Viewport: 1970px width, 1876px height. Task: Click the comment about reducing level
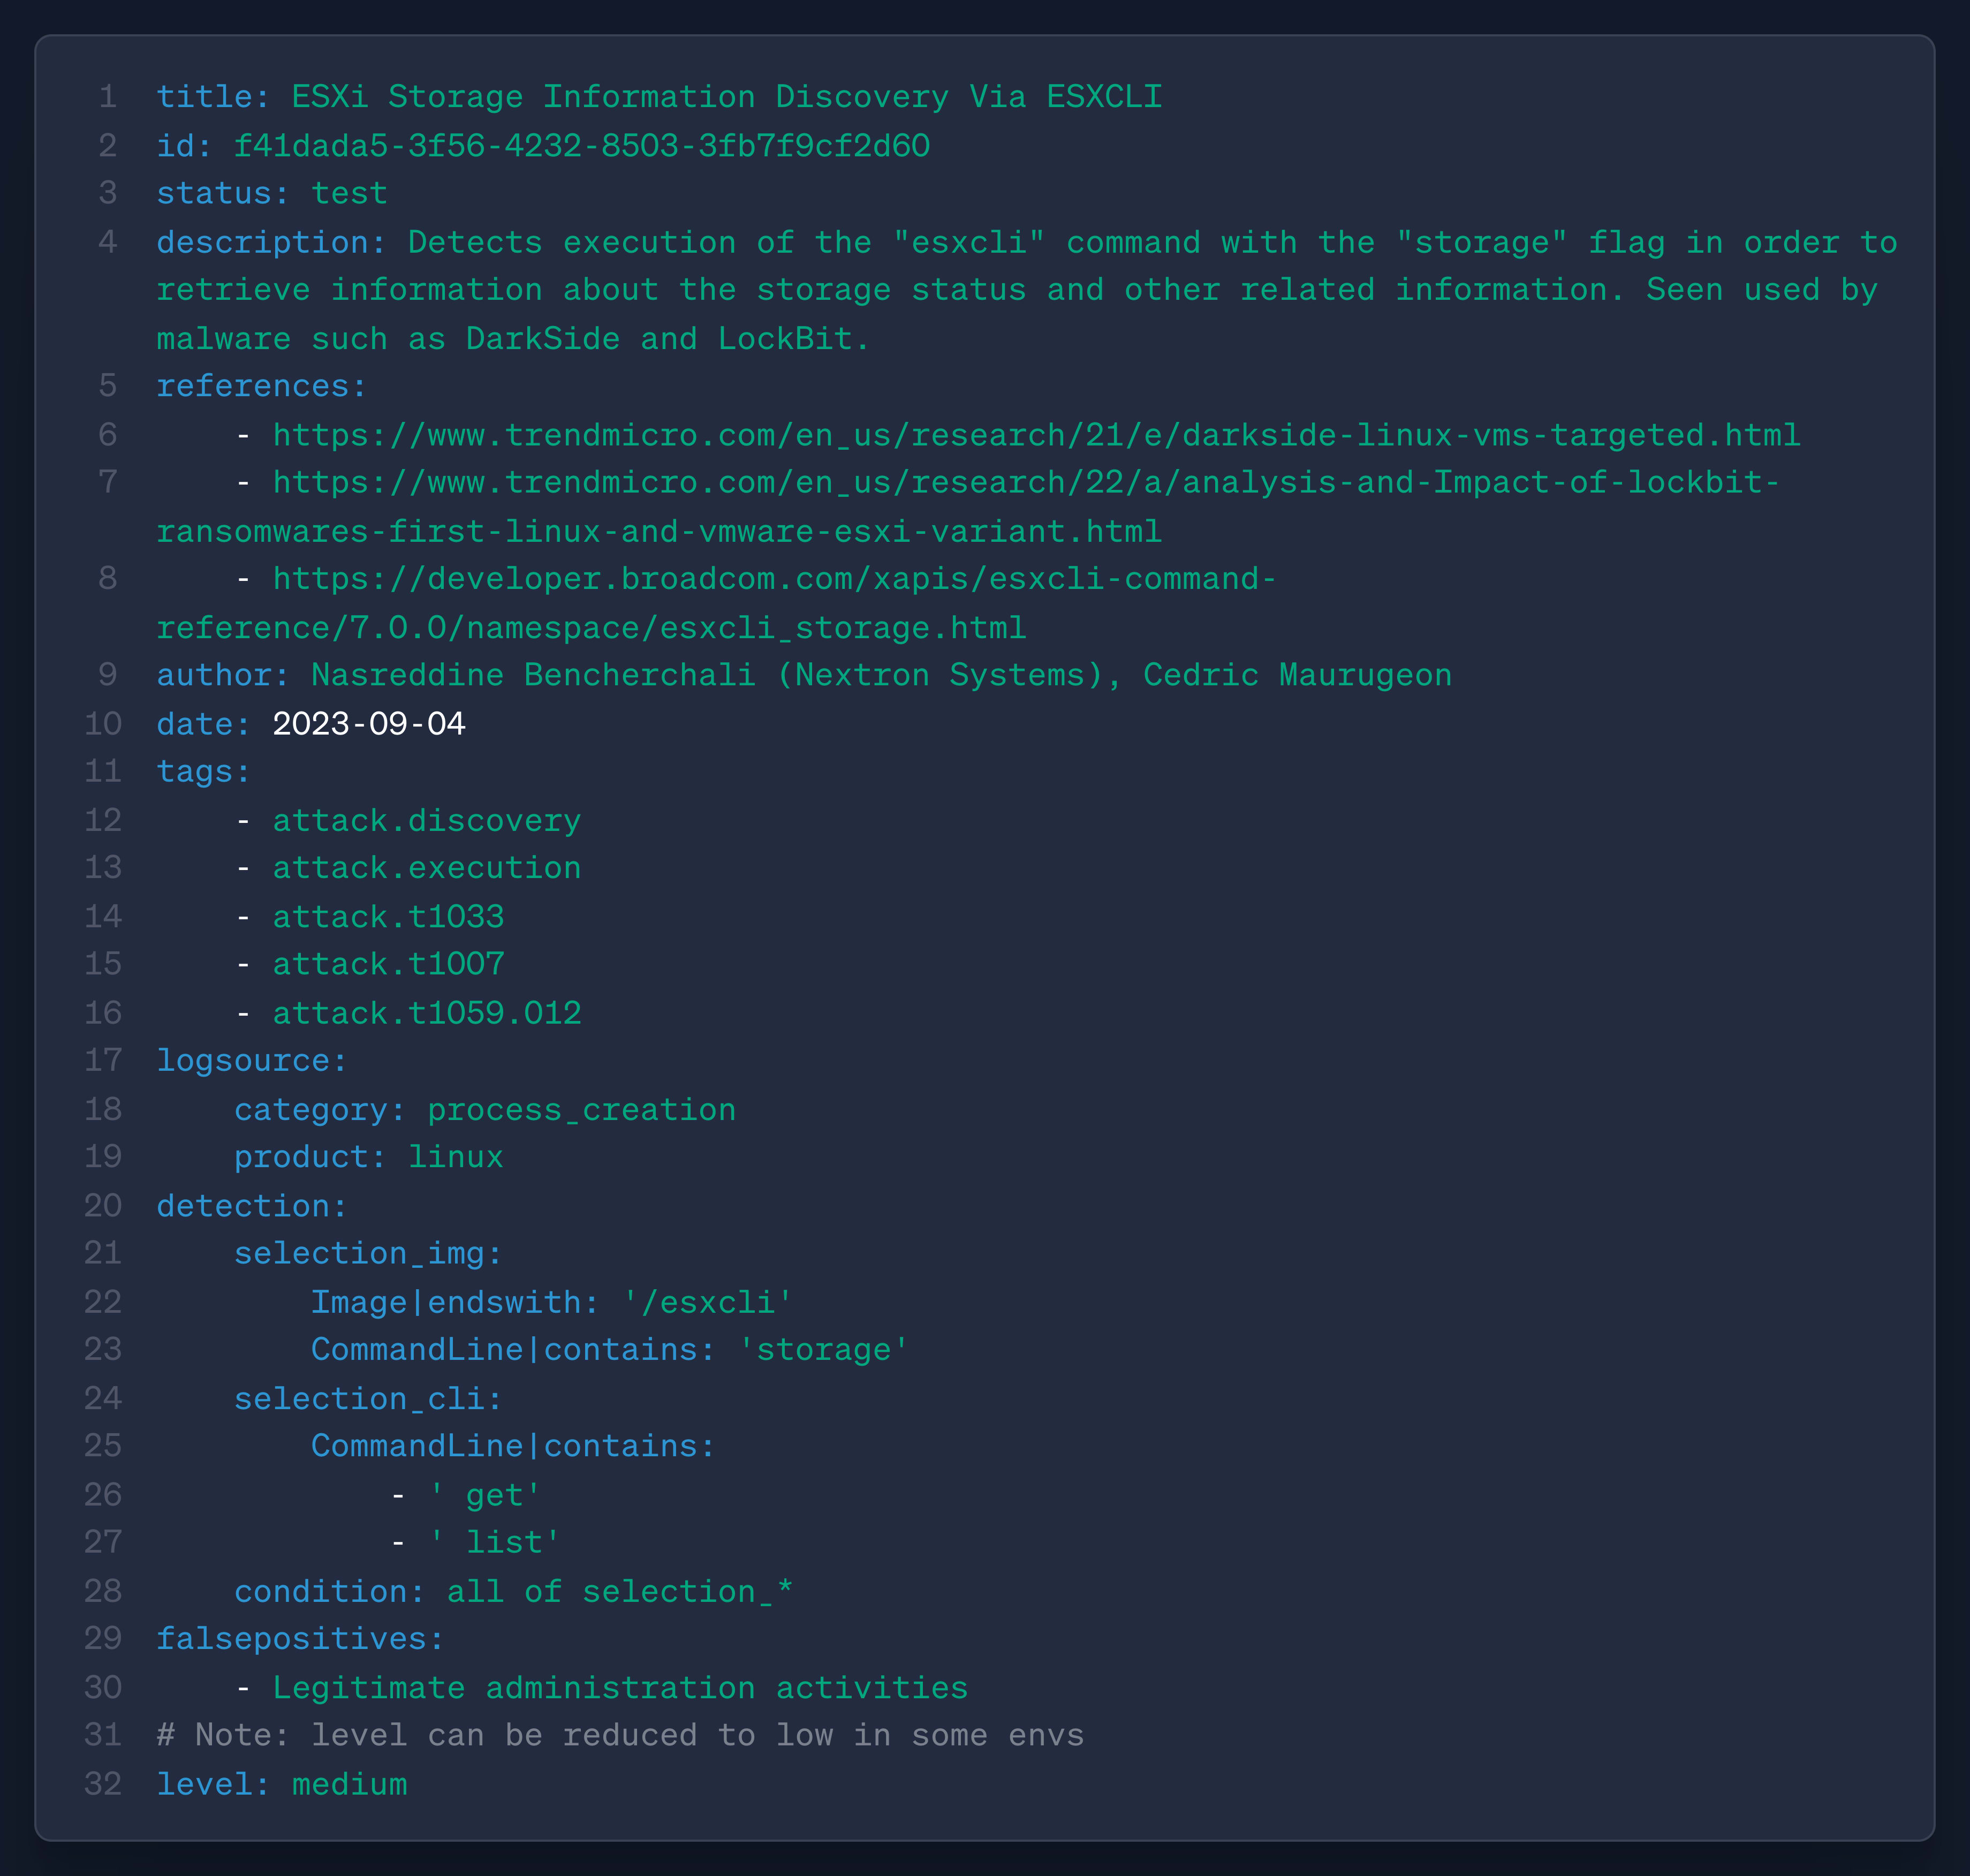[620, 1735]
